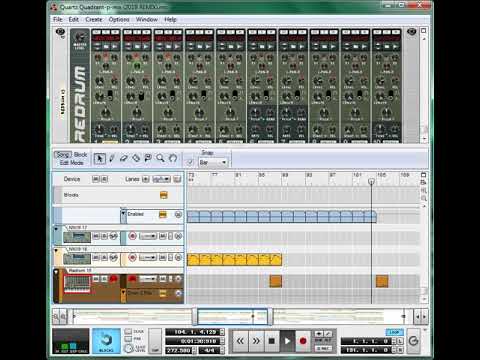Click the loop arrow icon in the transport
Viewport: 480px width, 360px height.
tap(413, 341)
